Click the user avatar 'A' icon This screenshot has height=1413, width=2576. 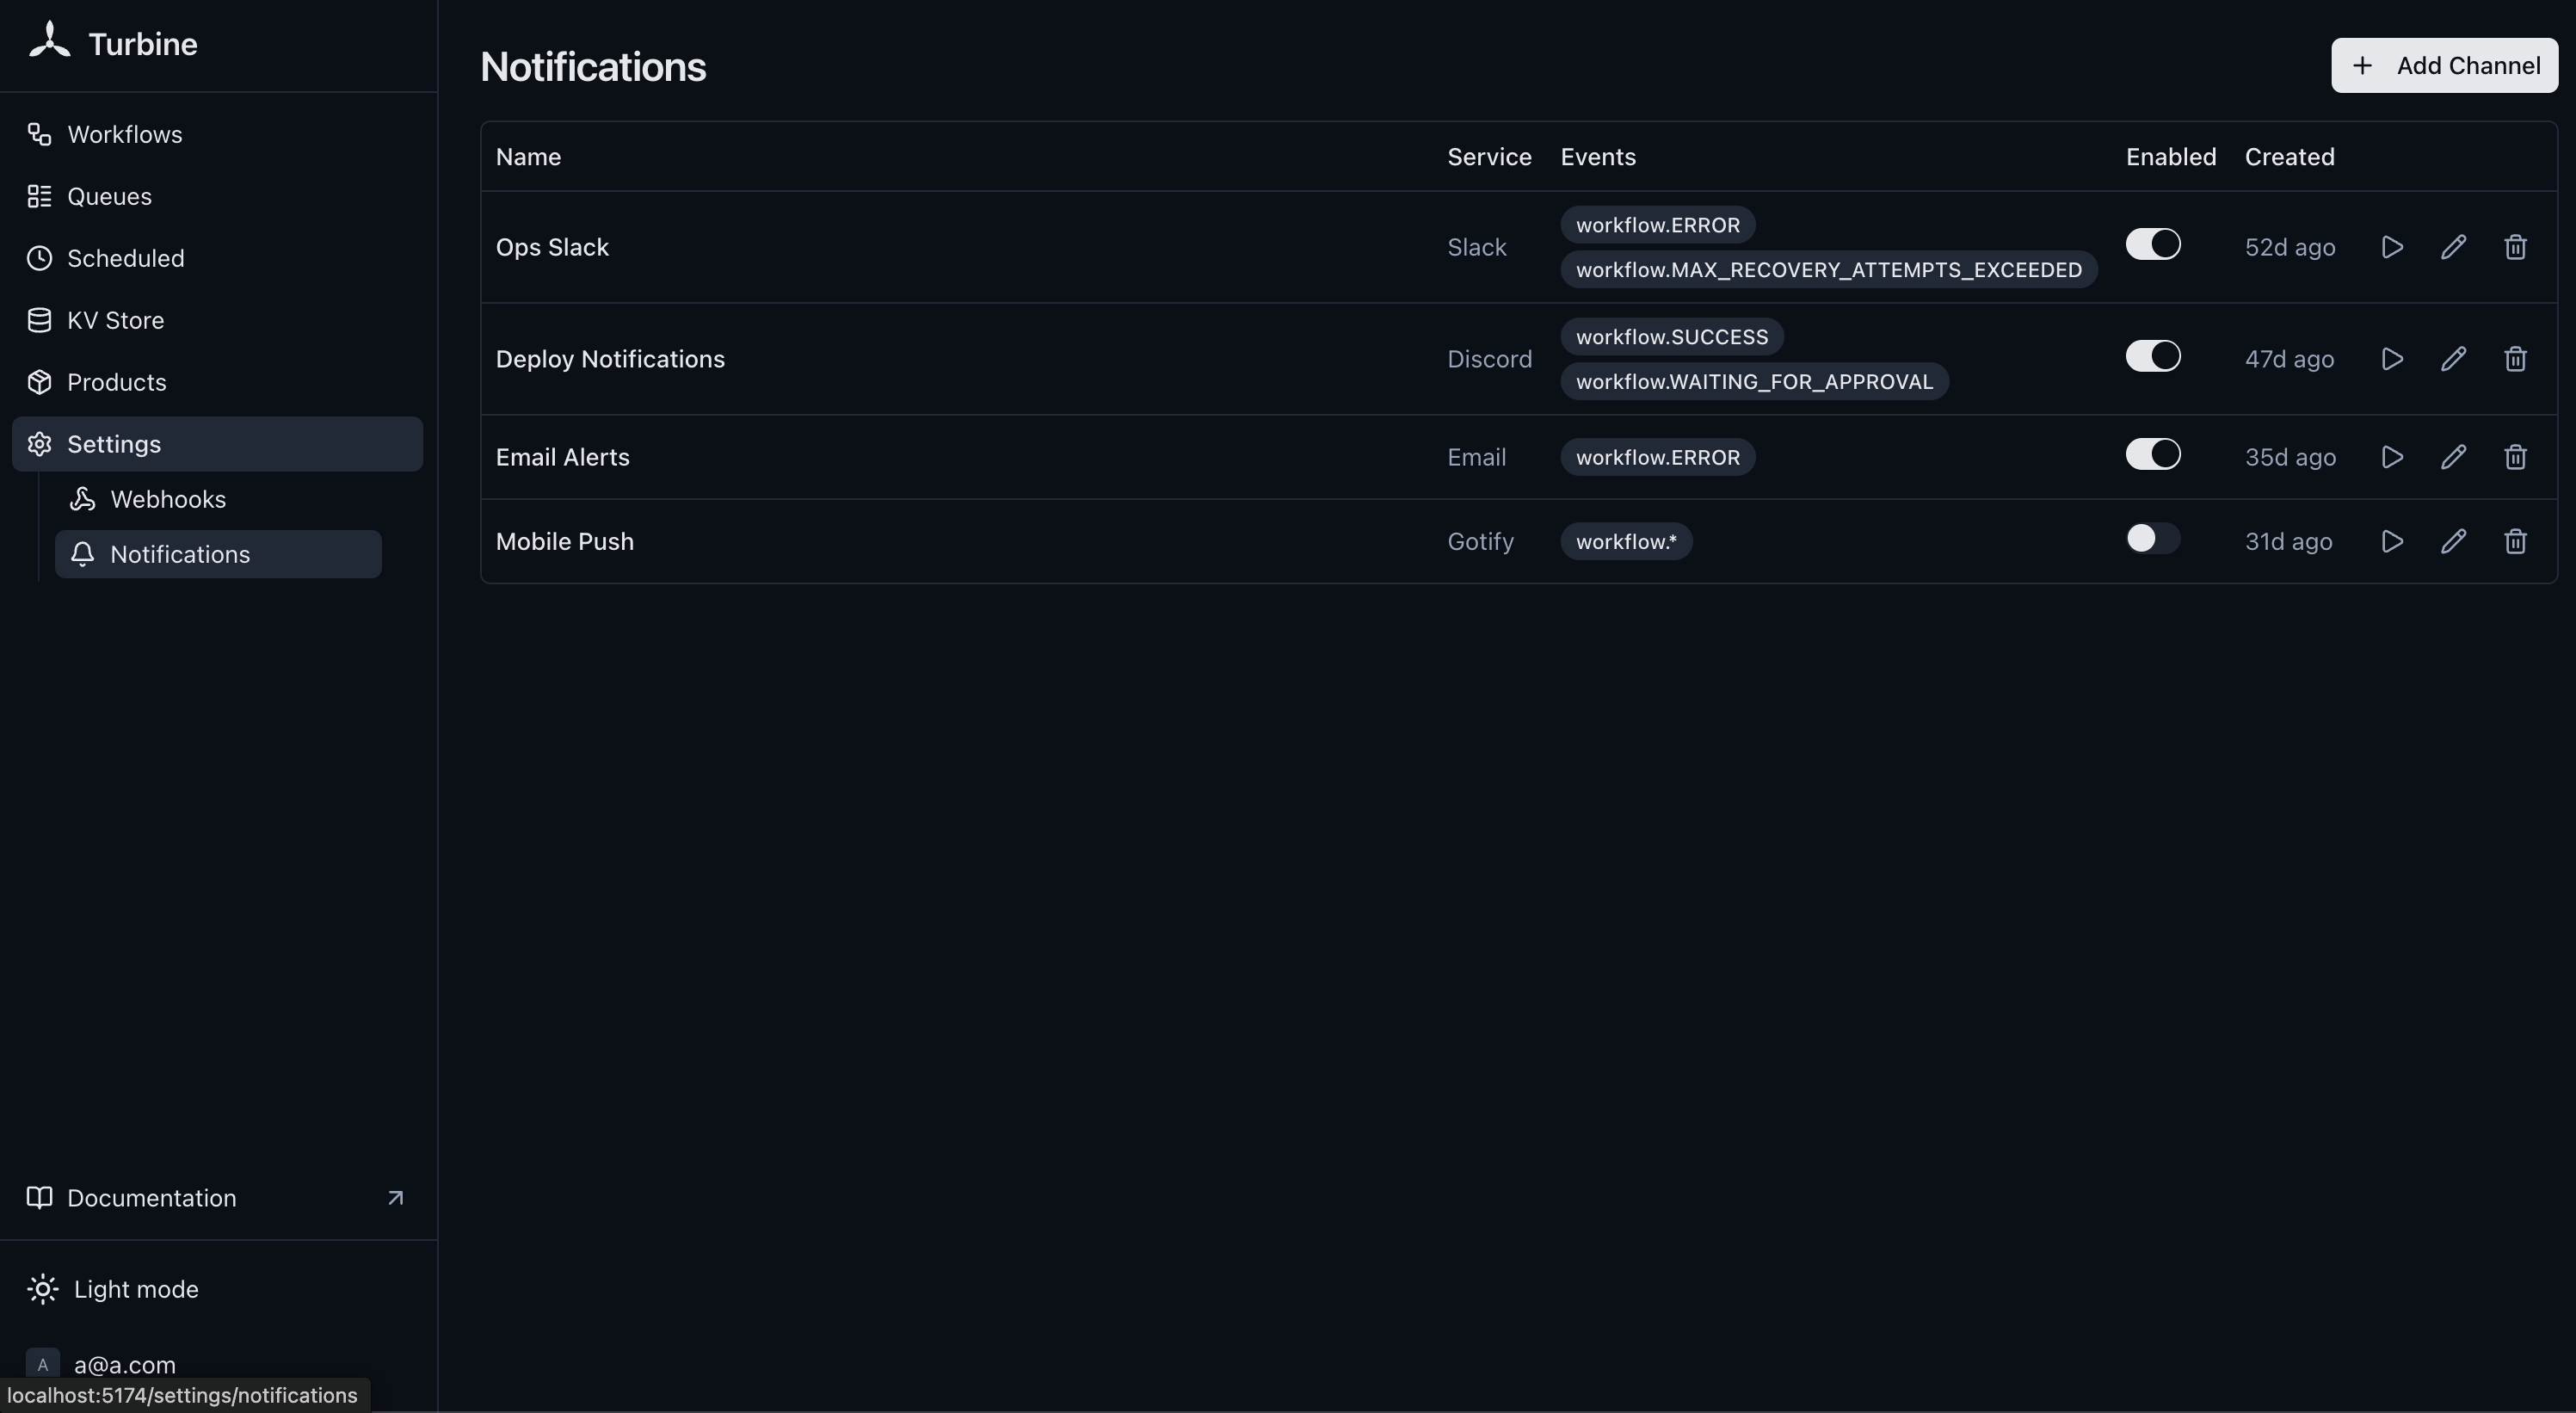[x=42, y=1365]
